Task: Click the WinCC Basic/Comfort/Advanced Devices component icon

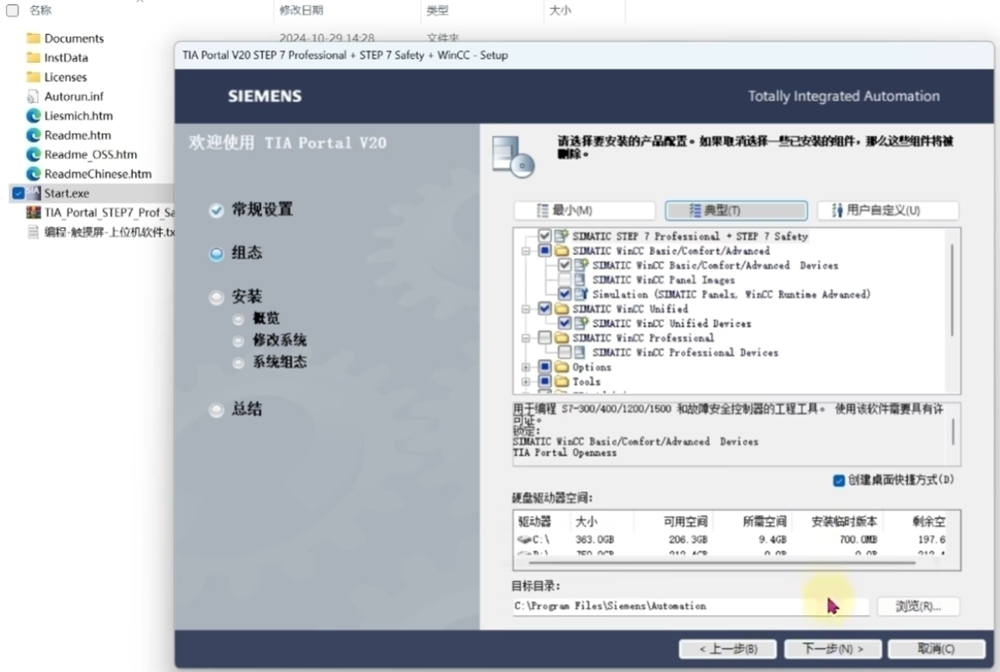Action: (x=581, y=265)
